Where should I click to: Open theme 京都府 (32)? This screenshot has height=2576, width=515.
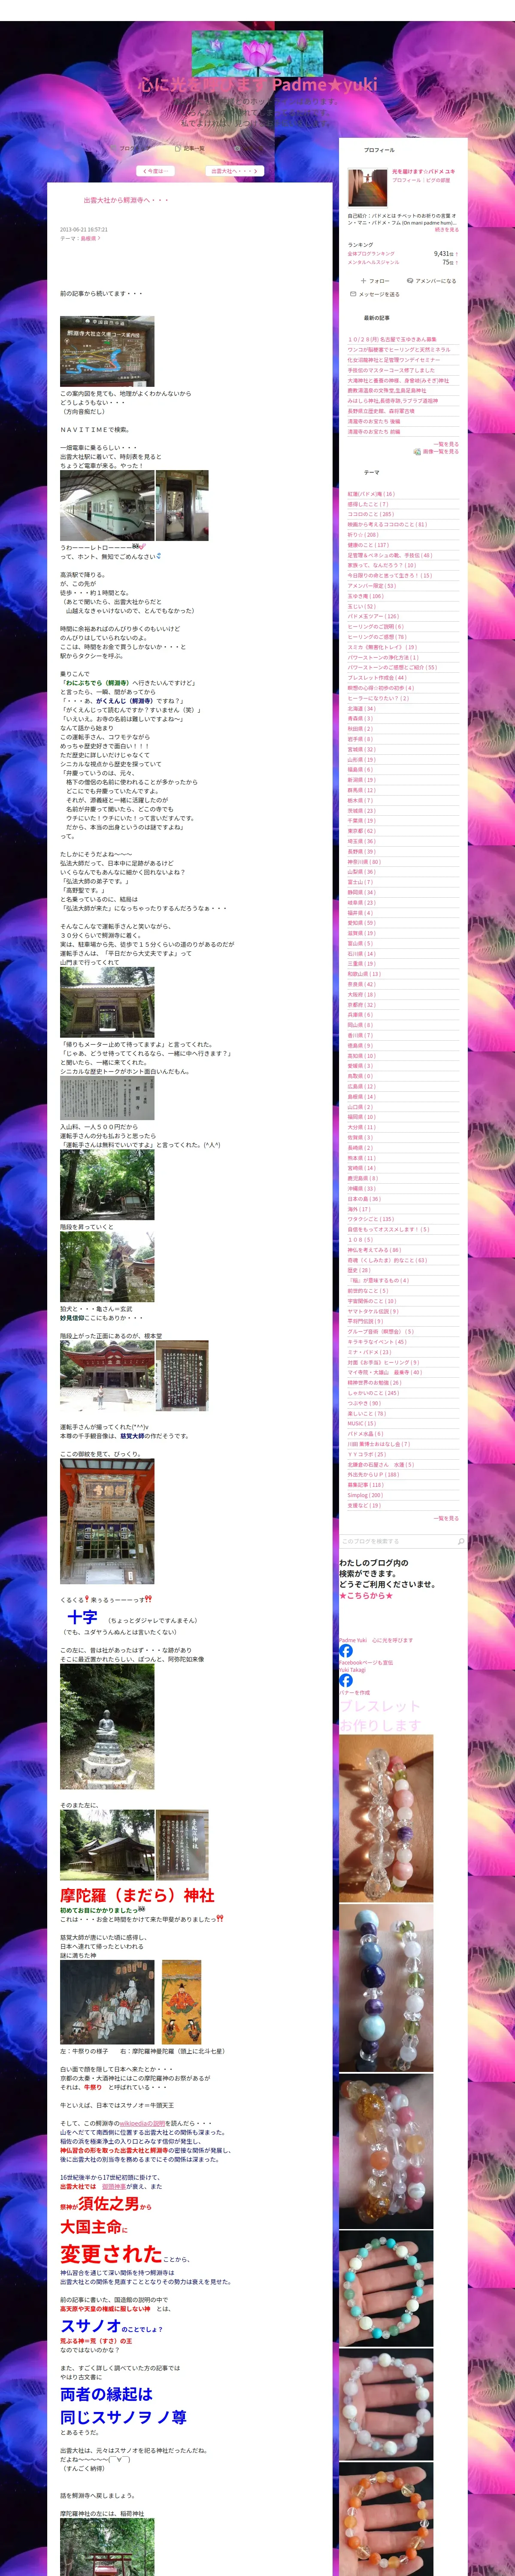tap(361, 1005)
